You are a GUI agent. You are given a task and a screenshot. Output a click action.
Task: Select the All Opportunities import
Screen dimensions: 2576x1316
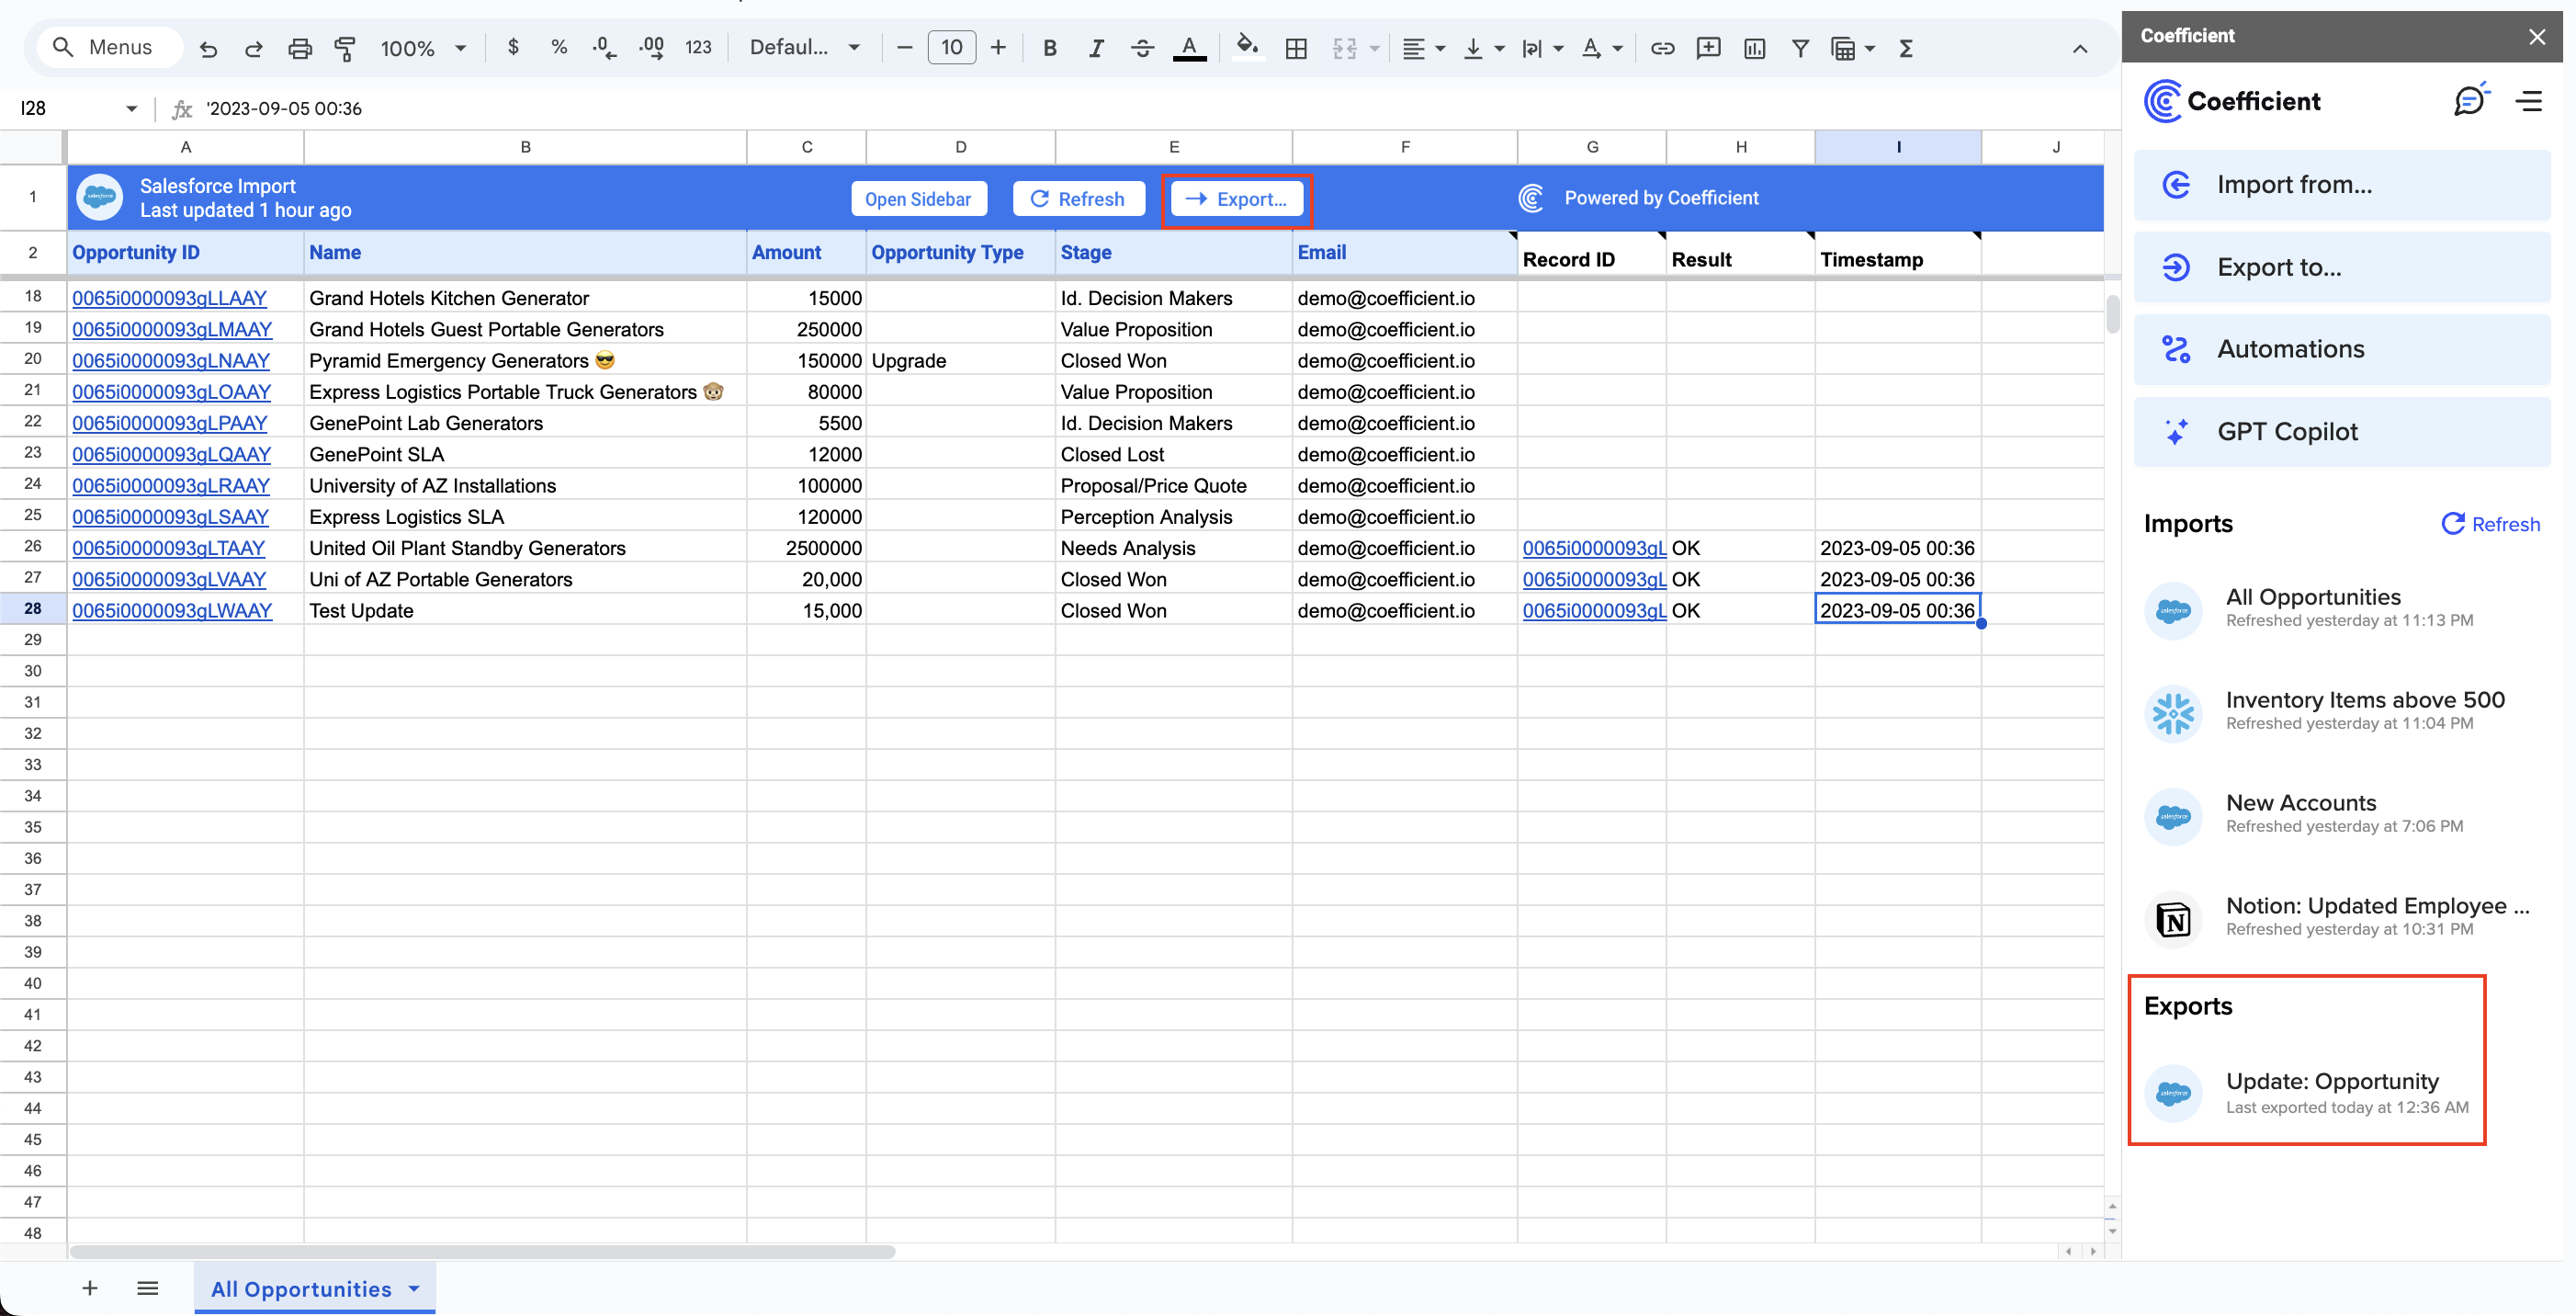2342,608
